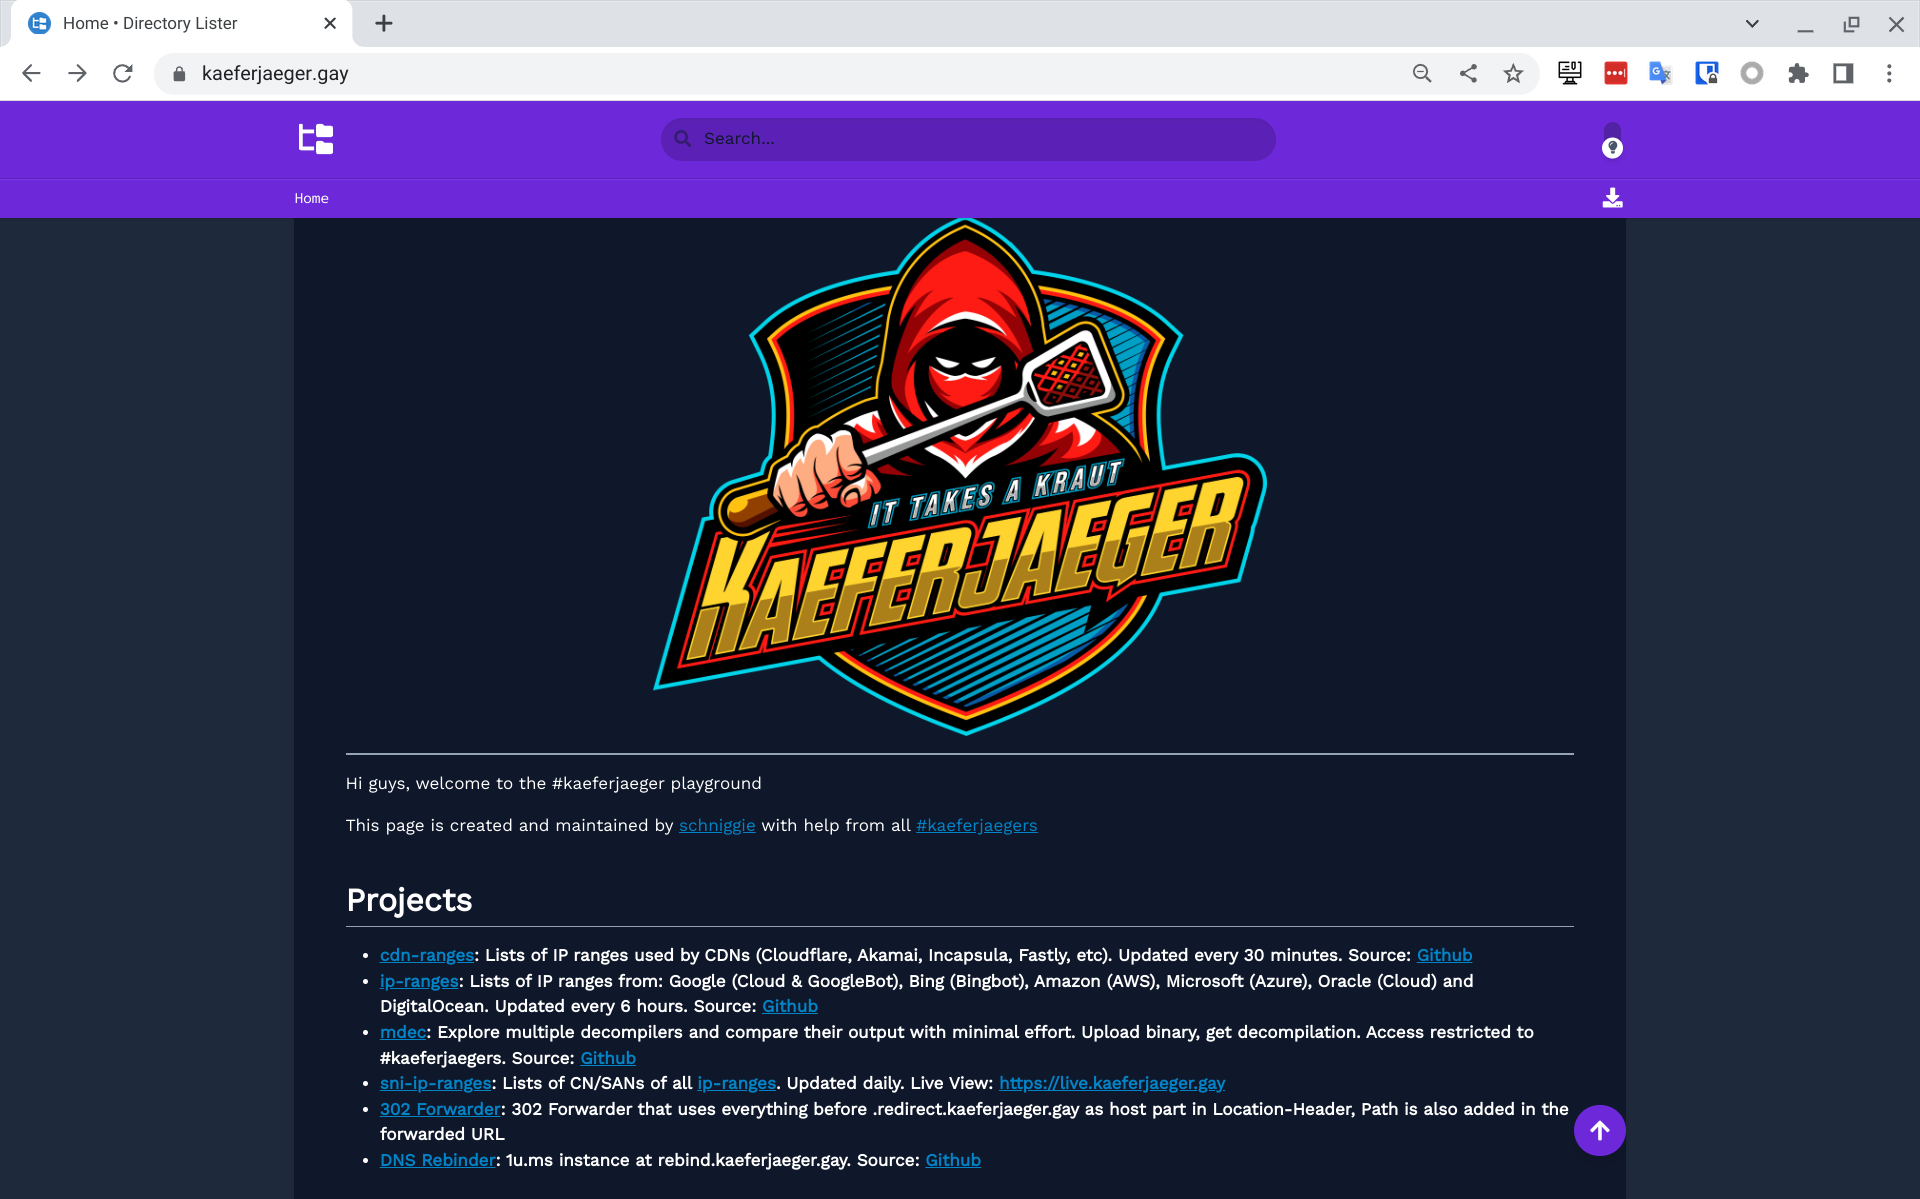Open the 302 Forwarder link
Image resolution: width=1920 pixels, height=1199 pixels.
click(x=439, y=1109)
